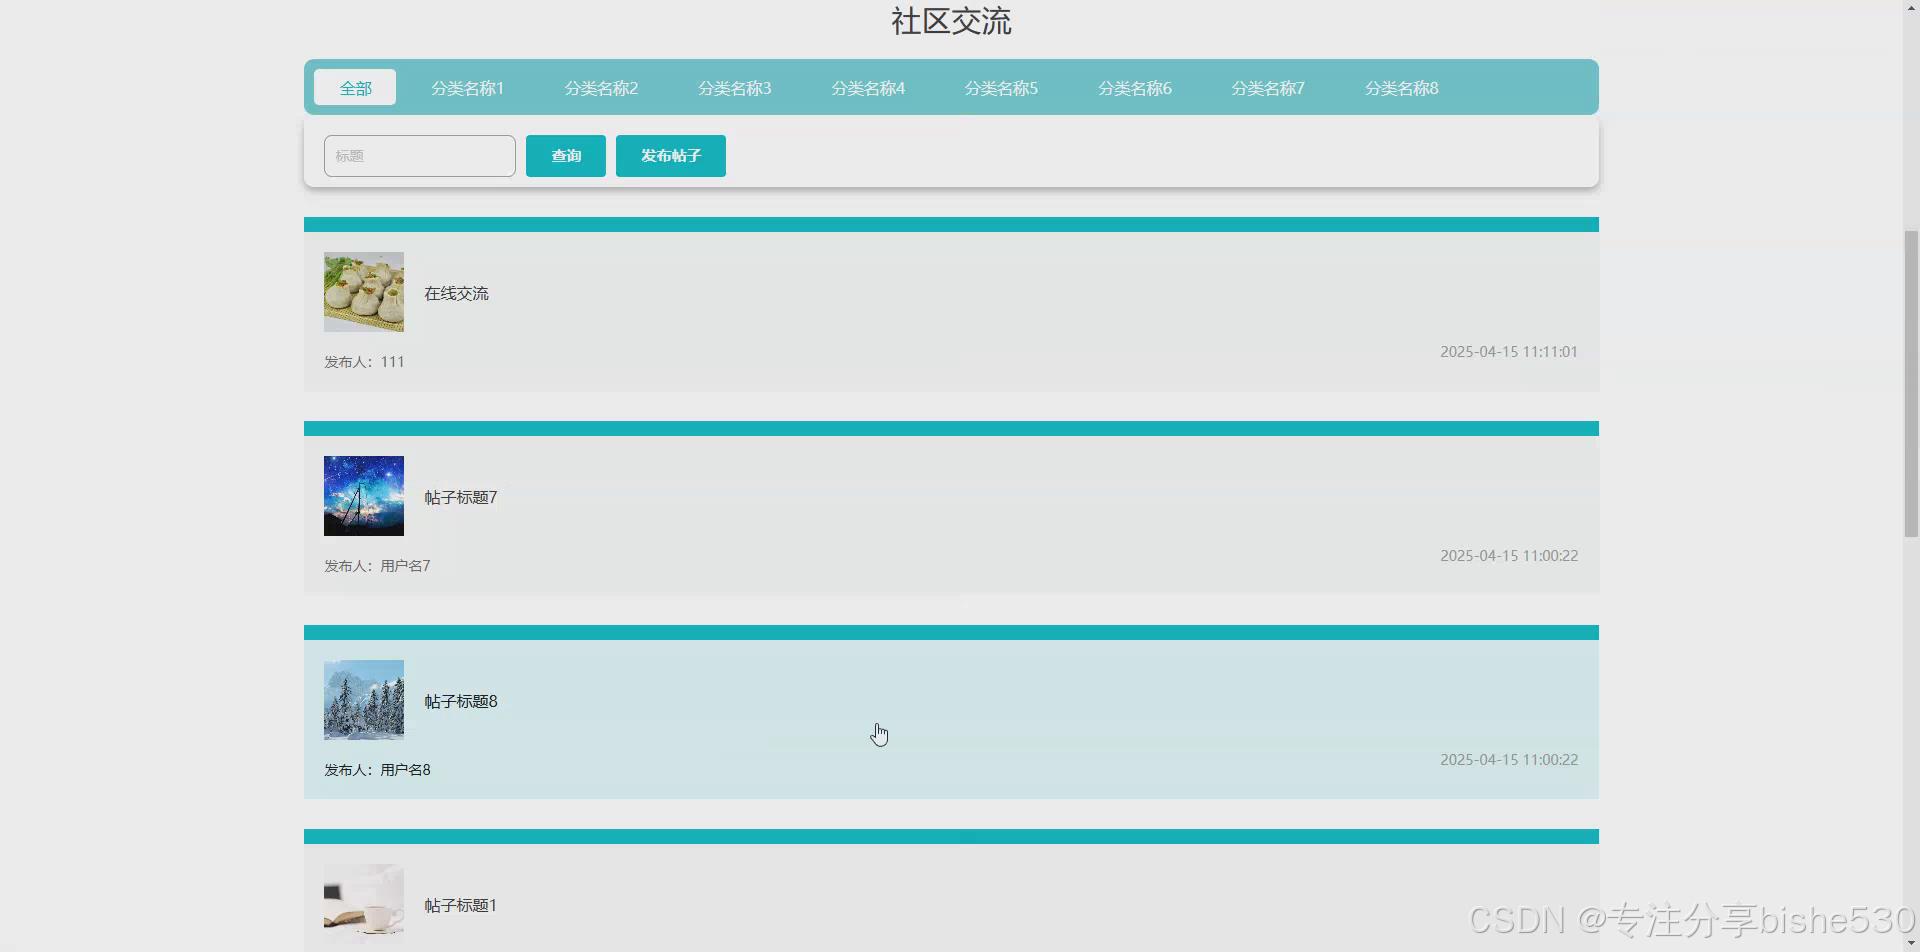Image resolution: width=1920 pixels, height=952 pixels.
Task: Switch to the 分类名称1 tab
Action: pos(467,88)
